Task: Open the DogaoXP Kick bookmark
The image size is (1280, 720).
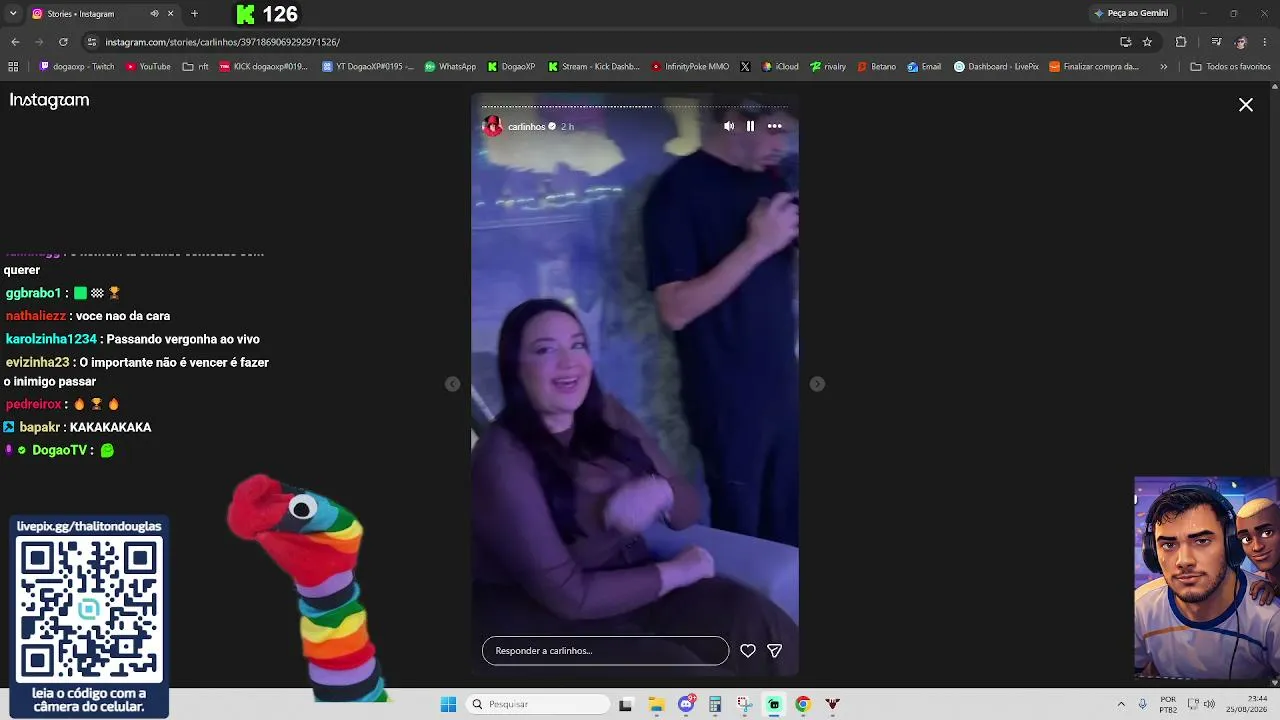Action: pyautogui.click(x=512, y=67)
